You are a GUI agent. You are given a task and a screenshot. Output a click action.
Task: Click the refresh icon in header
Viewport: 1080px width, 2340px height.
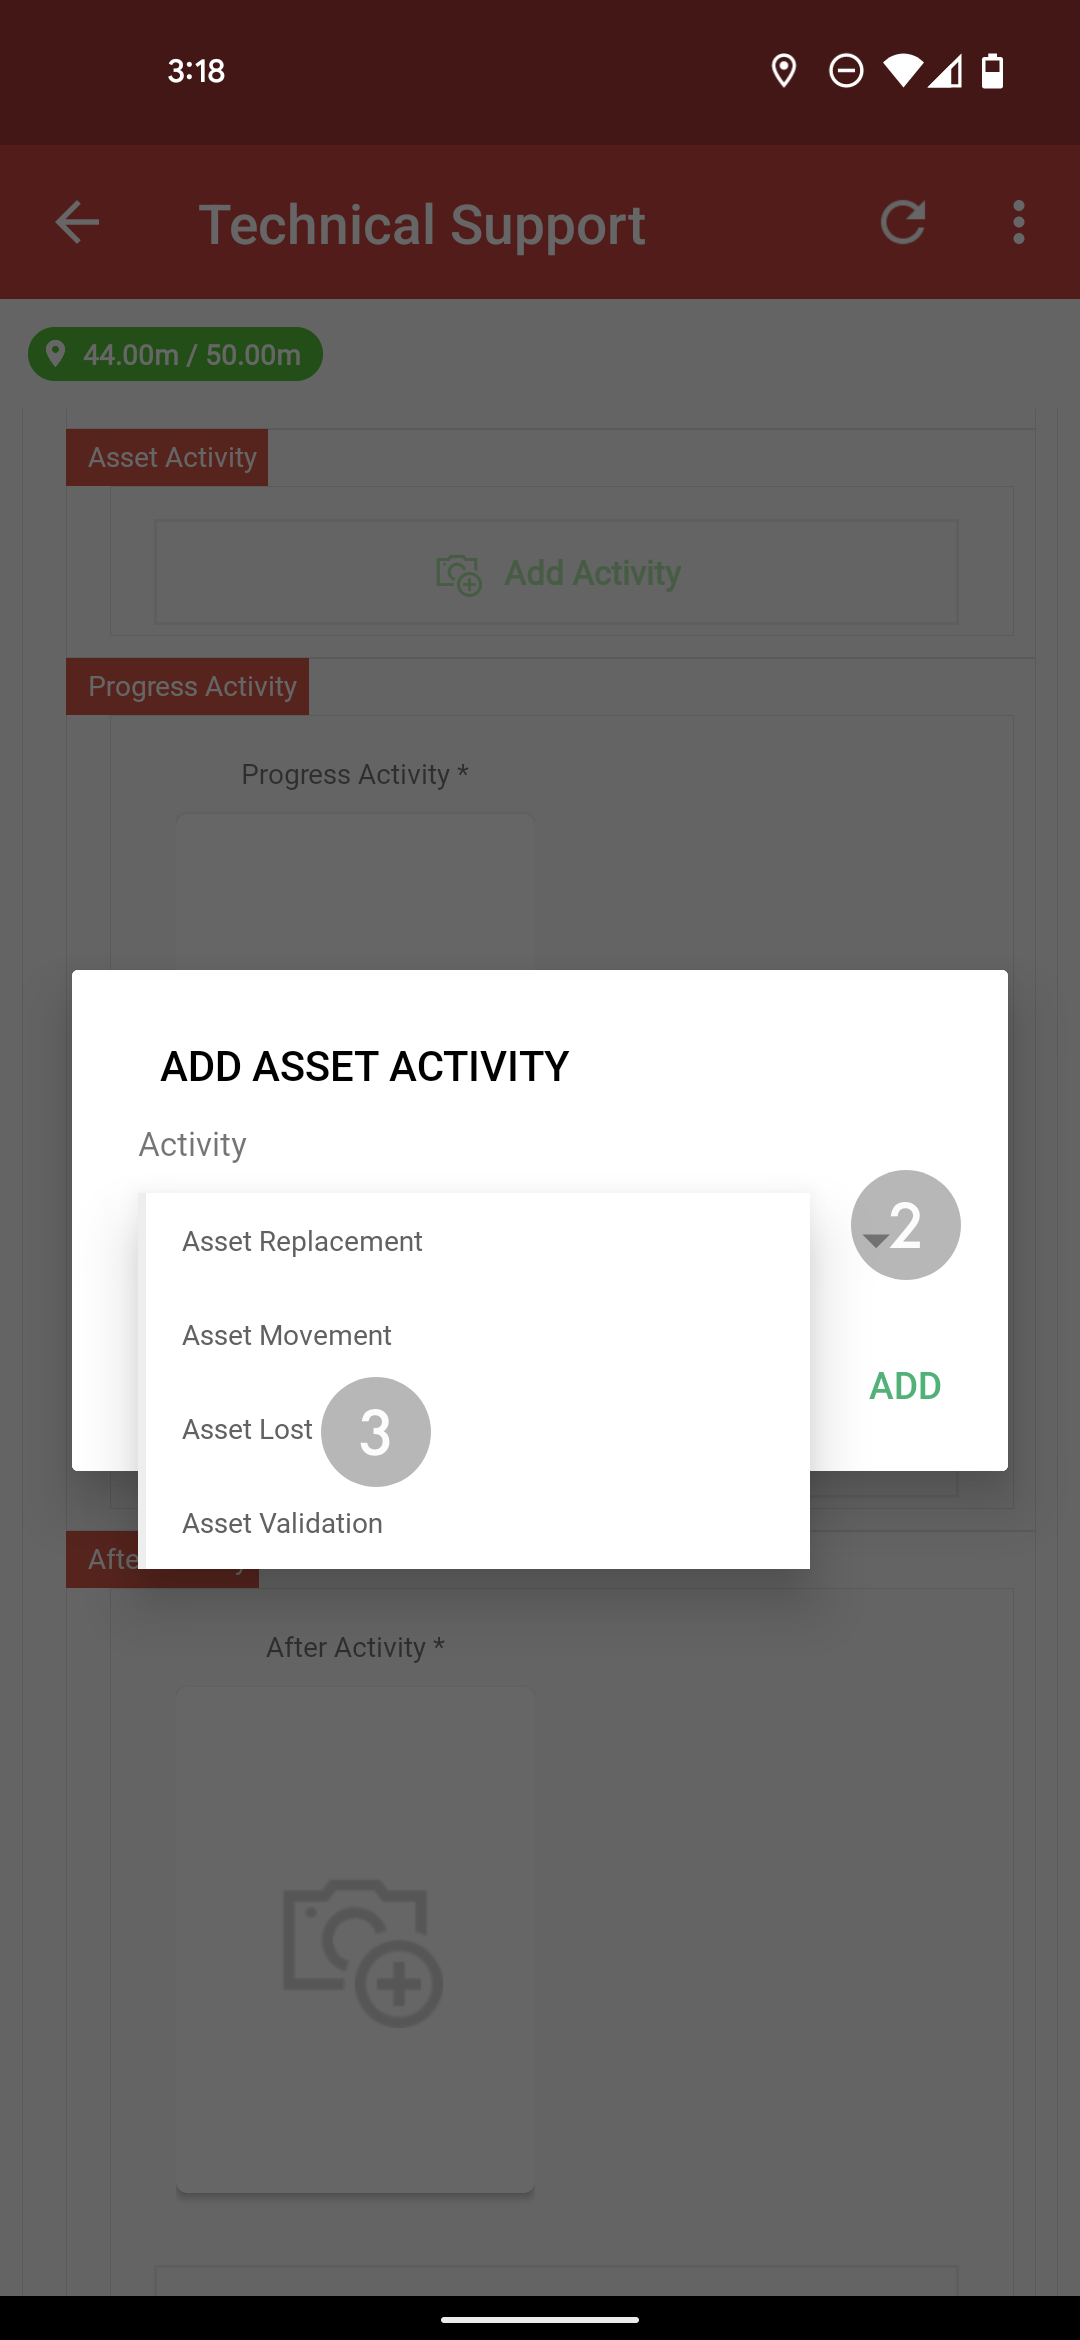tap(903, 222)
